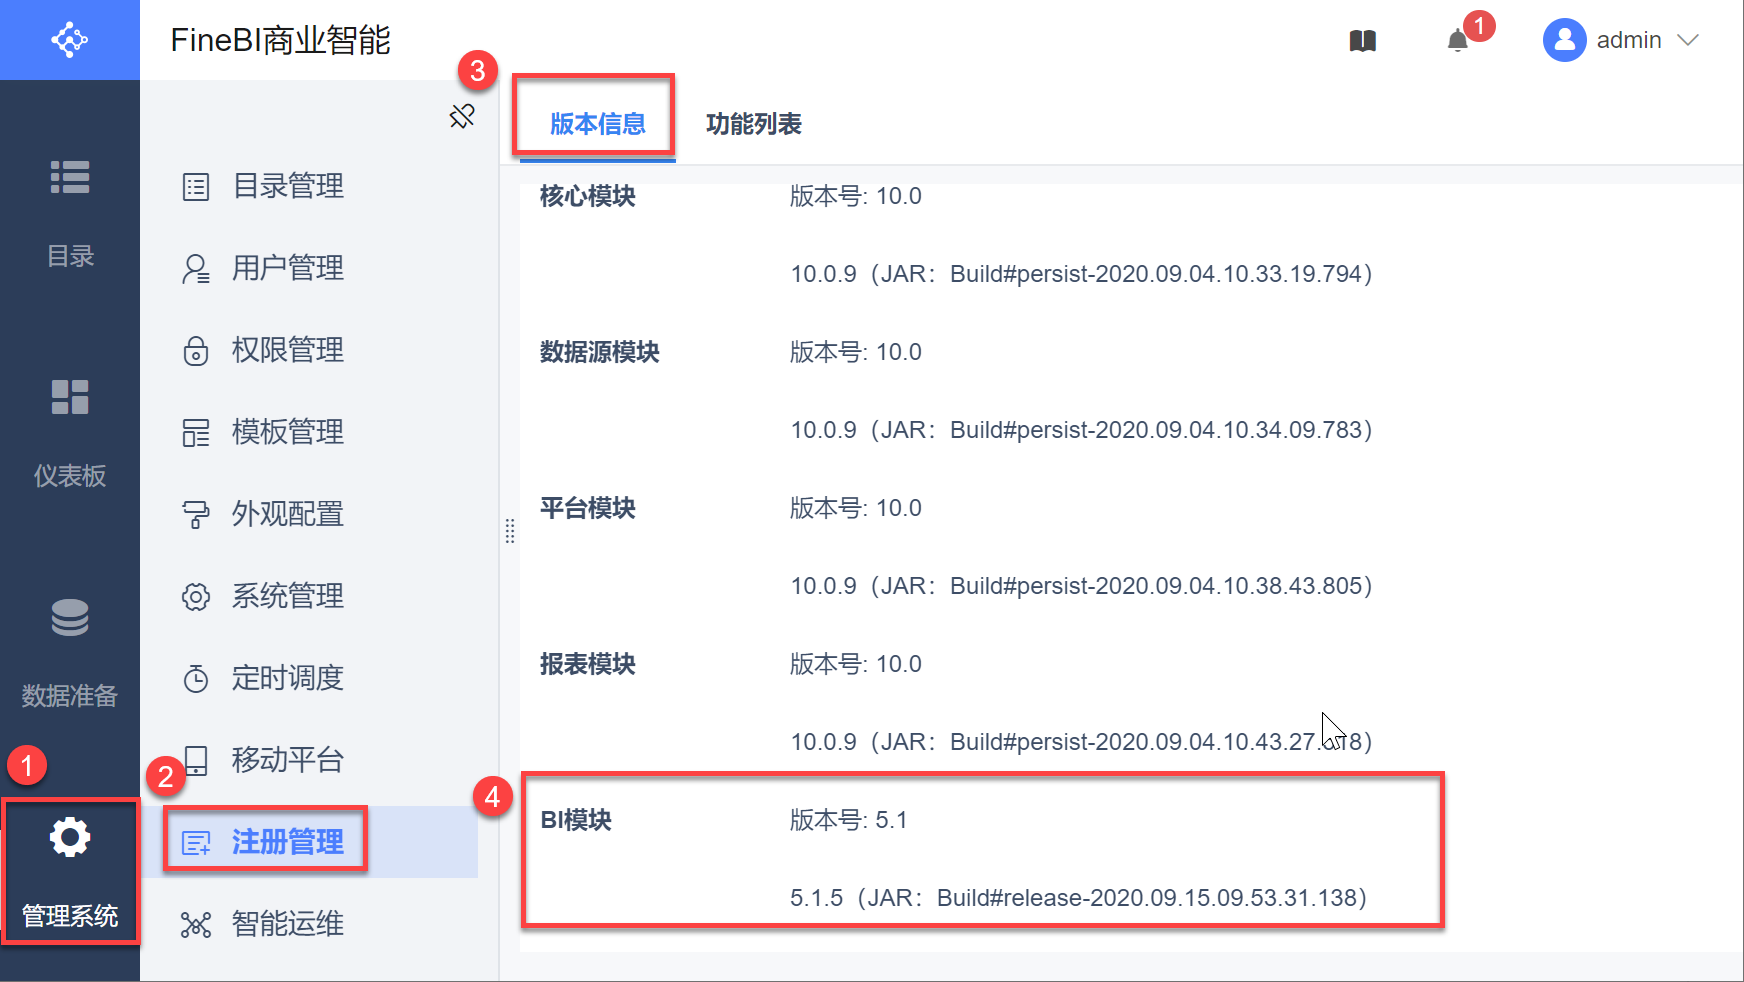Click the 核心模块 版本号: 10.0 text
The image size is (1744, 982).
click(x=856, y=196)
